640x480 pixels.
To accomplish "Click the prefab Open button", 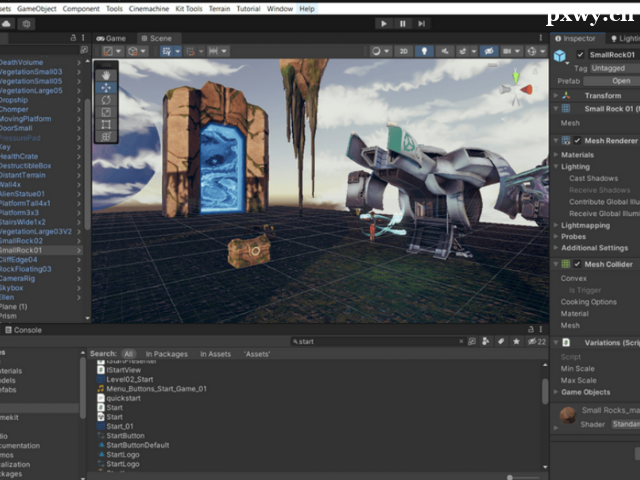I will pos(621,81).
